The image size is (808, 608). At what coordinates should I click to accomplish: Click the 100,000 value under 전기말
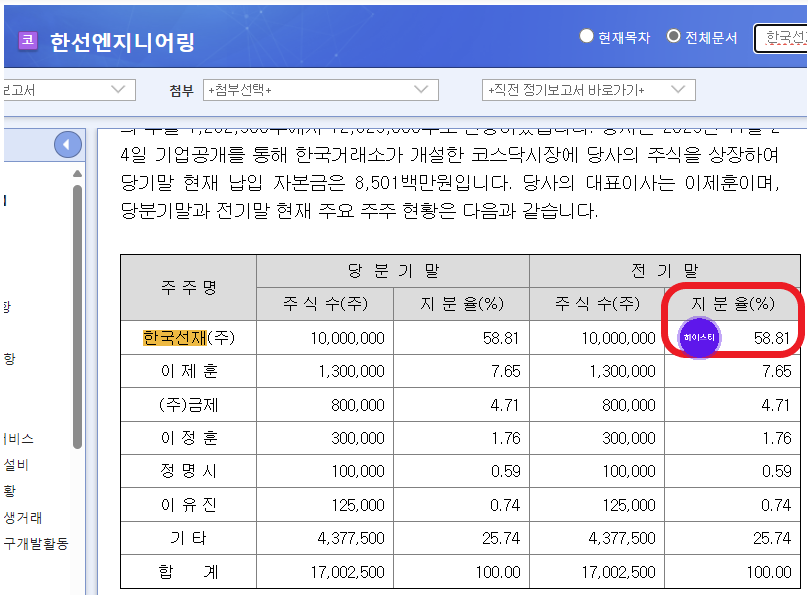coord(629,471)
